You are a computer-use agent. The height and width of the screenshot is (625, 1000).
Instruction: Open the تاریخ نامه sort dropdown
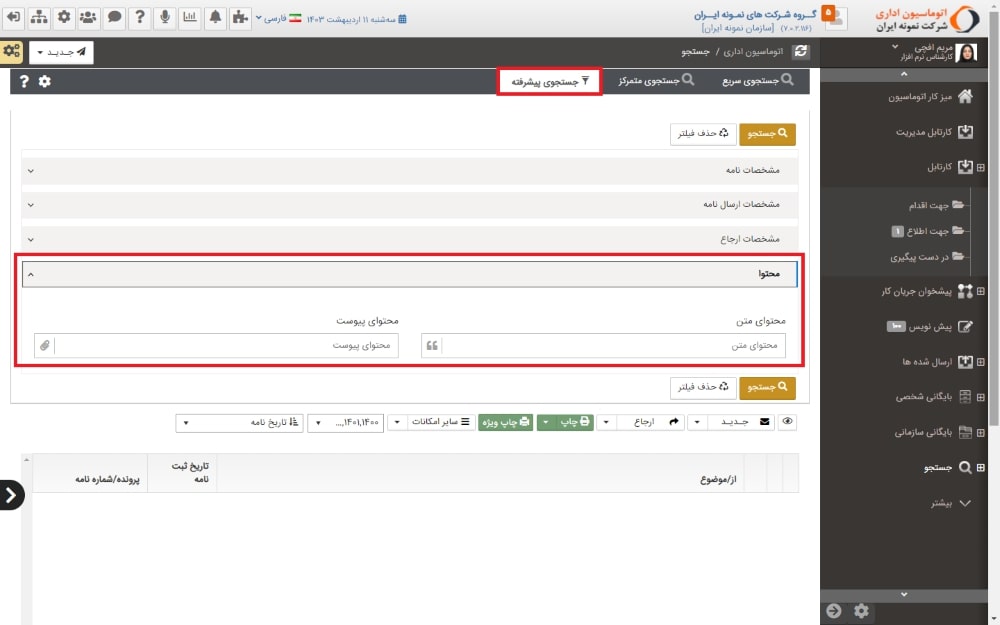(239, 423)
